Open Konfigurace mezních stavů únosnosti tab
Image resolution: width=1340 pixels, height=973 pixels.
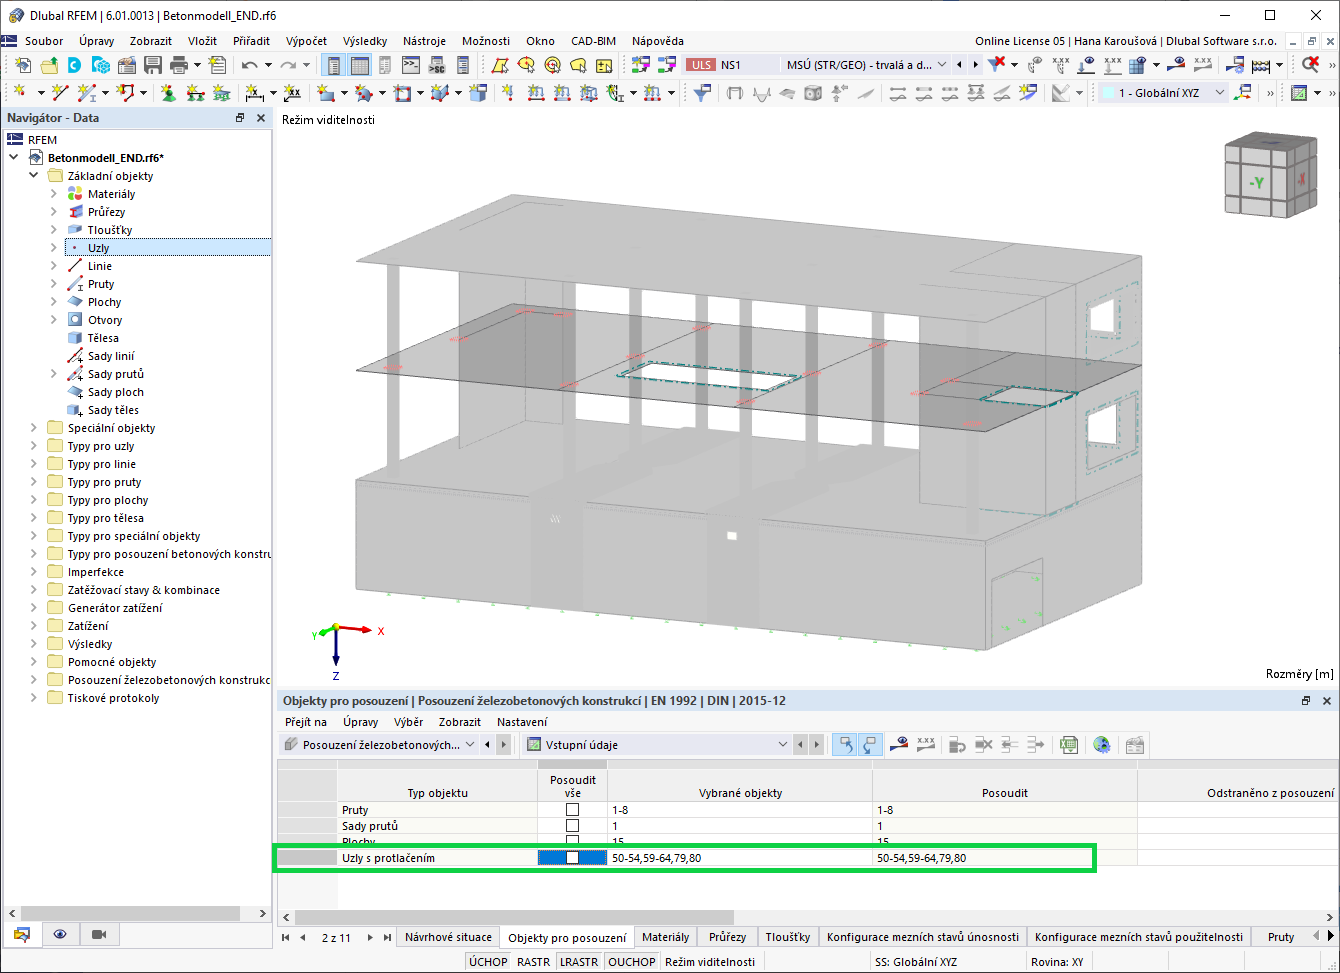click(x=923, y=937)
